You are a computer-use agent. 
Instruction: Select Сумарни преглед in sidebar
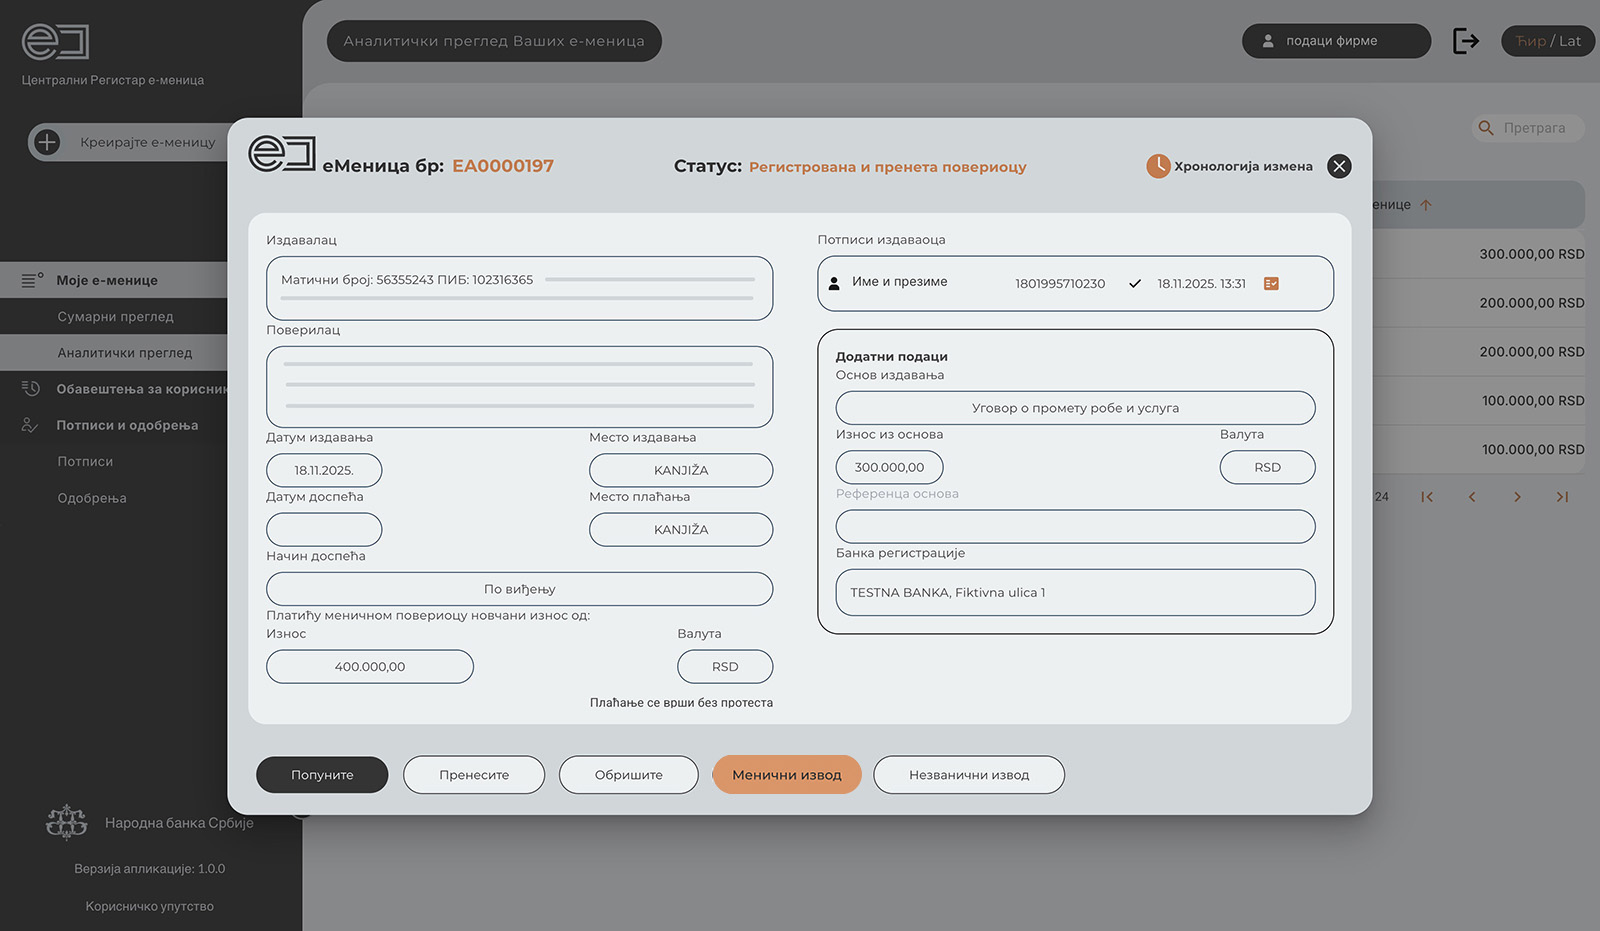[x=115, y=317]
